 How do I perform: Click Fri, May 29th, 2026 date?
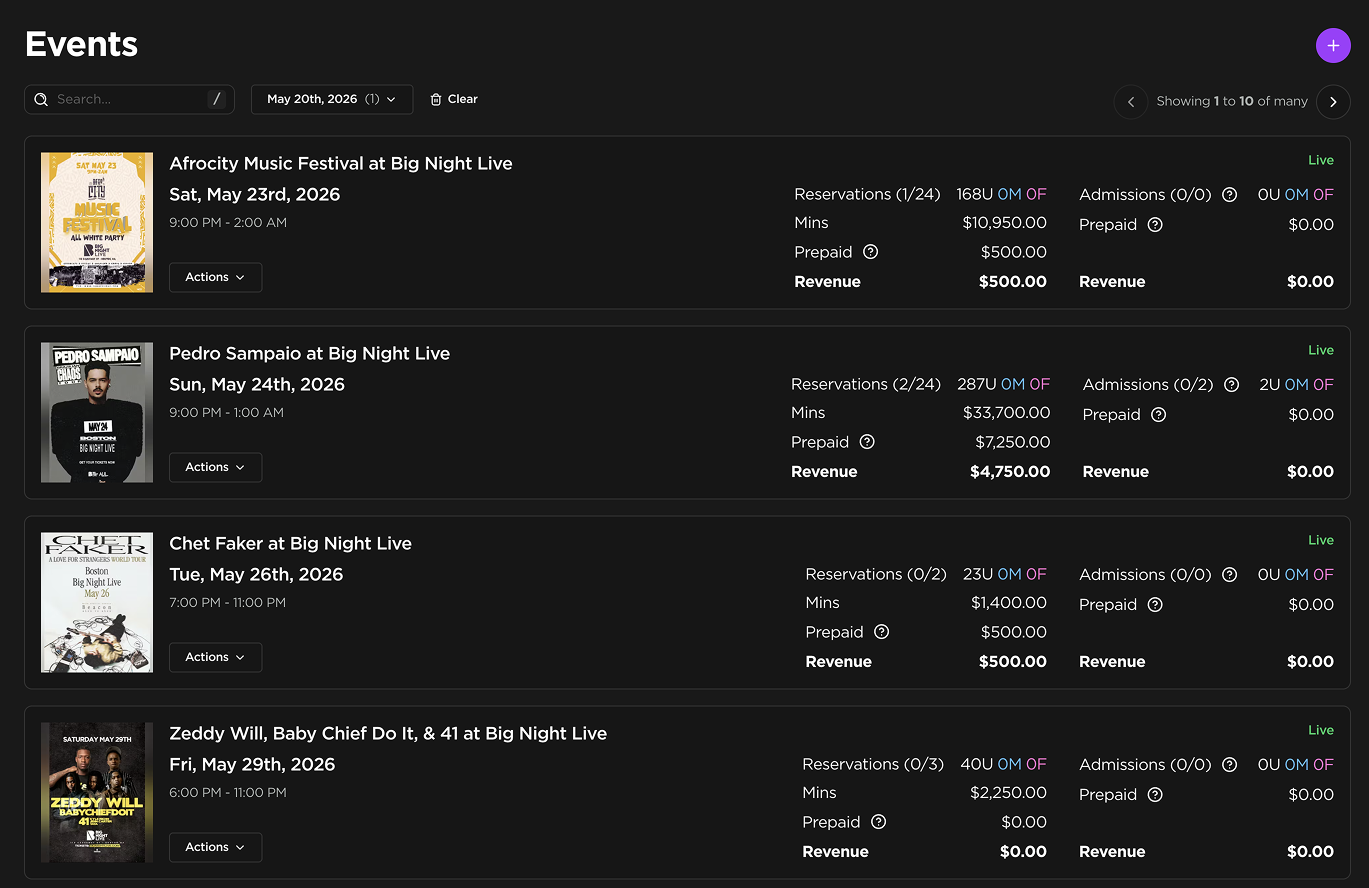(x=252, y=764)
